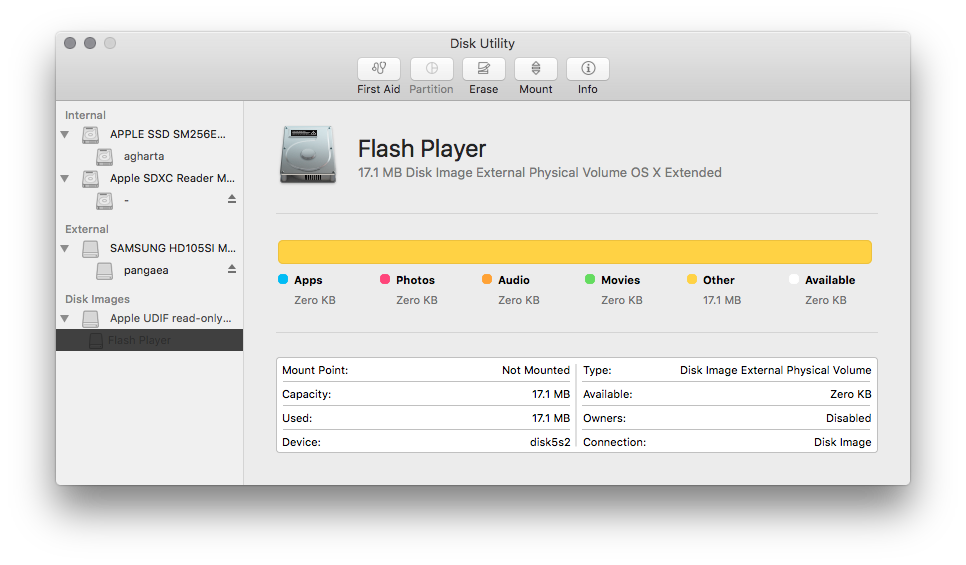
Task: Click the Connection 'Disk Image' value
Action: tap(842, 442)
